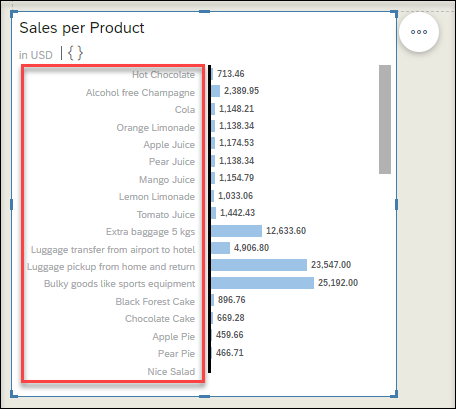Select the Nice Salad label
This screenshot has width=456, height=409.
[171, 371]
